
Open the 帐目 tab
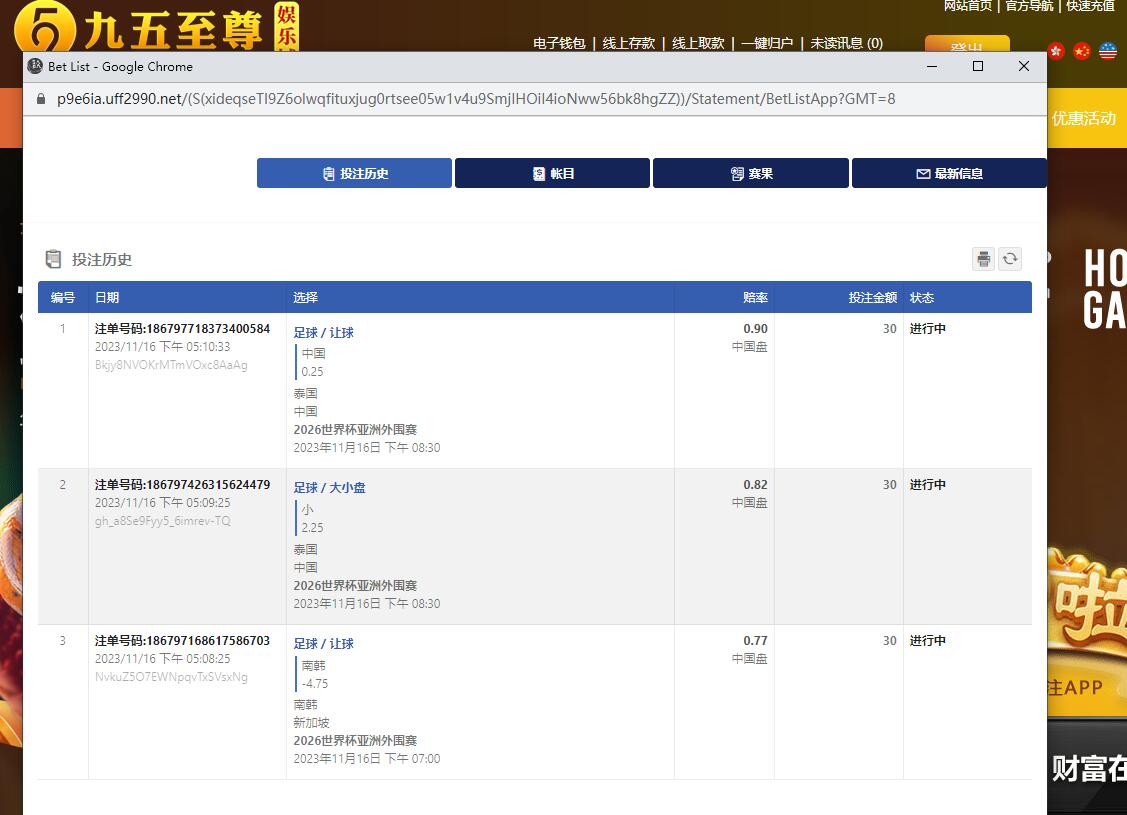point(552,173)
